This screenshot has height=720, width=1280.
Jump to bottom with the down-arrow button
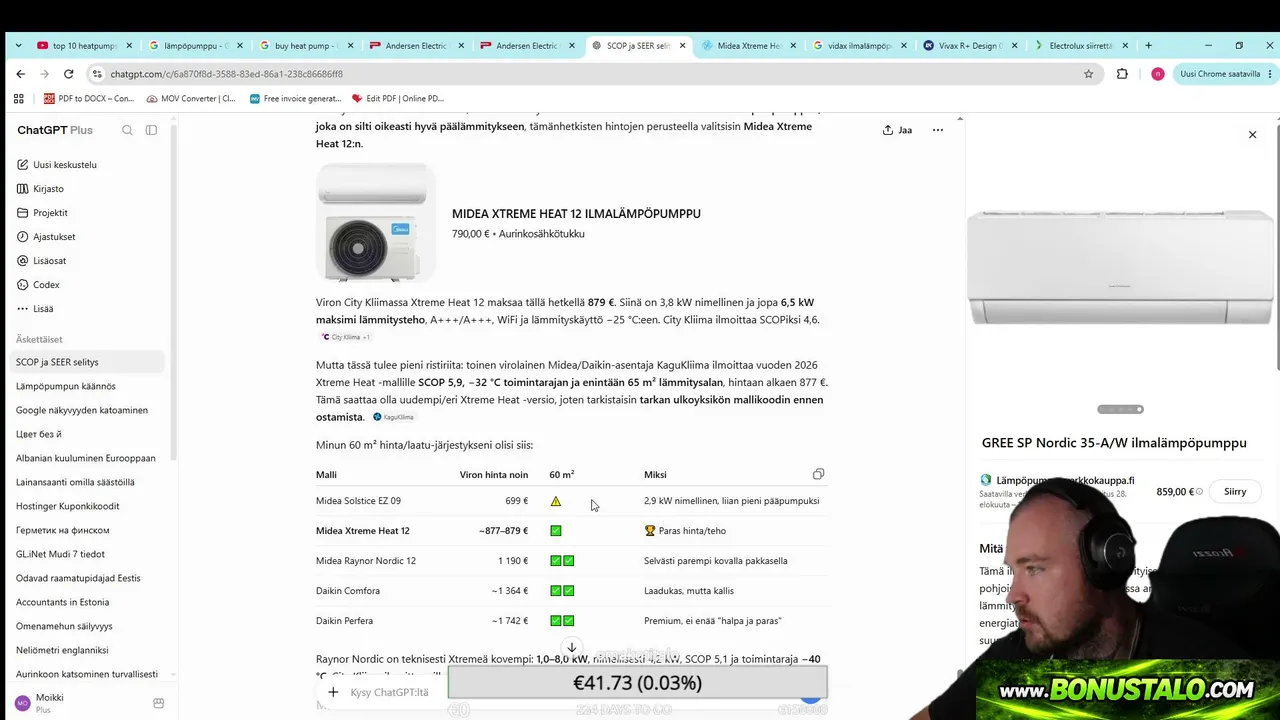click(571, 647)
